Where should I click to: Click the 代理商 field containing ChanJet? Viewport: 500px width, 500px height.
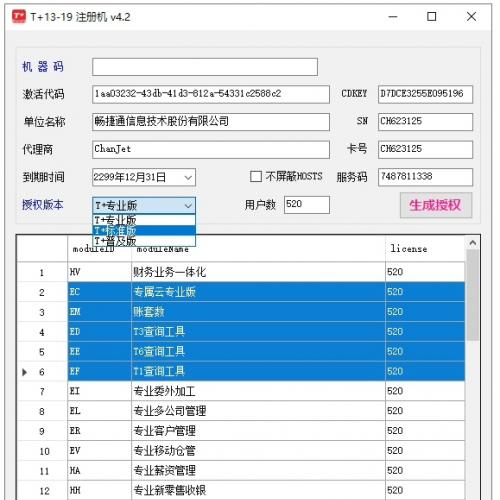click(211, 149)
